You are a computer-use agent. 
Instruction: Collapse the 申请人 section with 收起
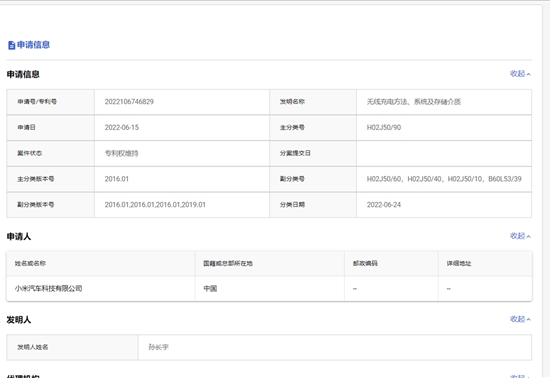click(520, 236)
